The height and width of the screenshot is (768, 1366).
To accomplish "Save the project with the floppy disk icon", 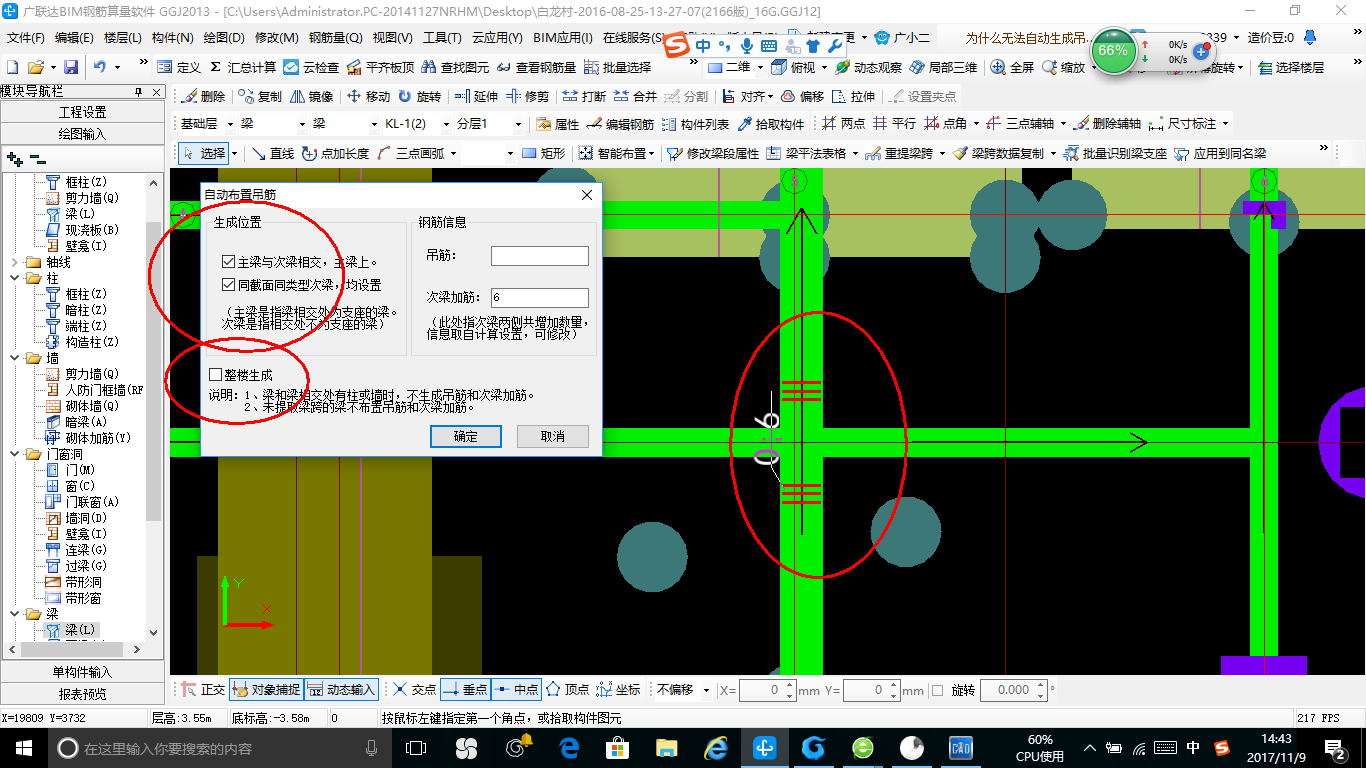I will [71, 67].
